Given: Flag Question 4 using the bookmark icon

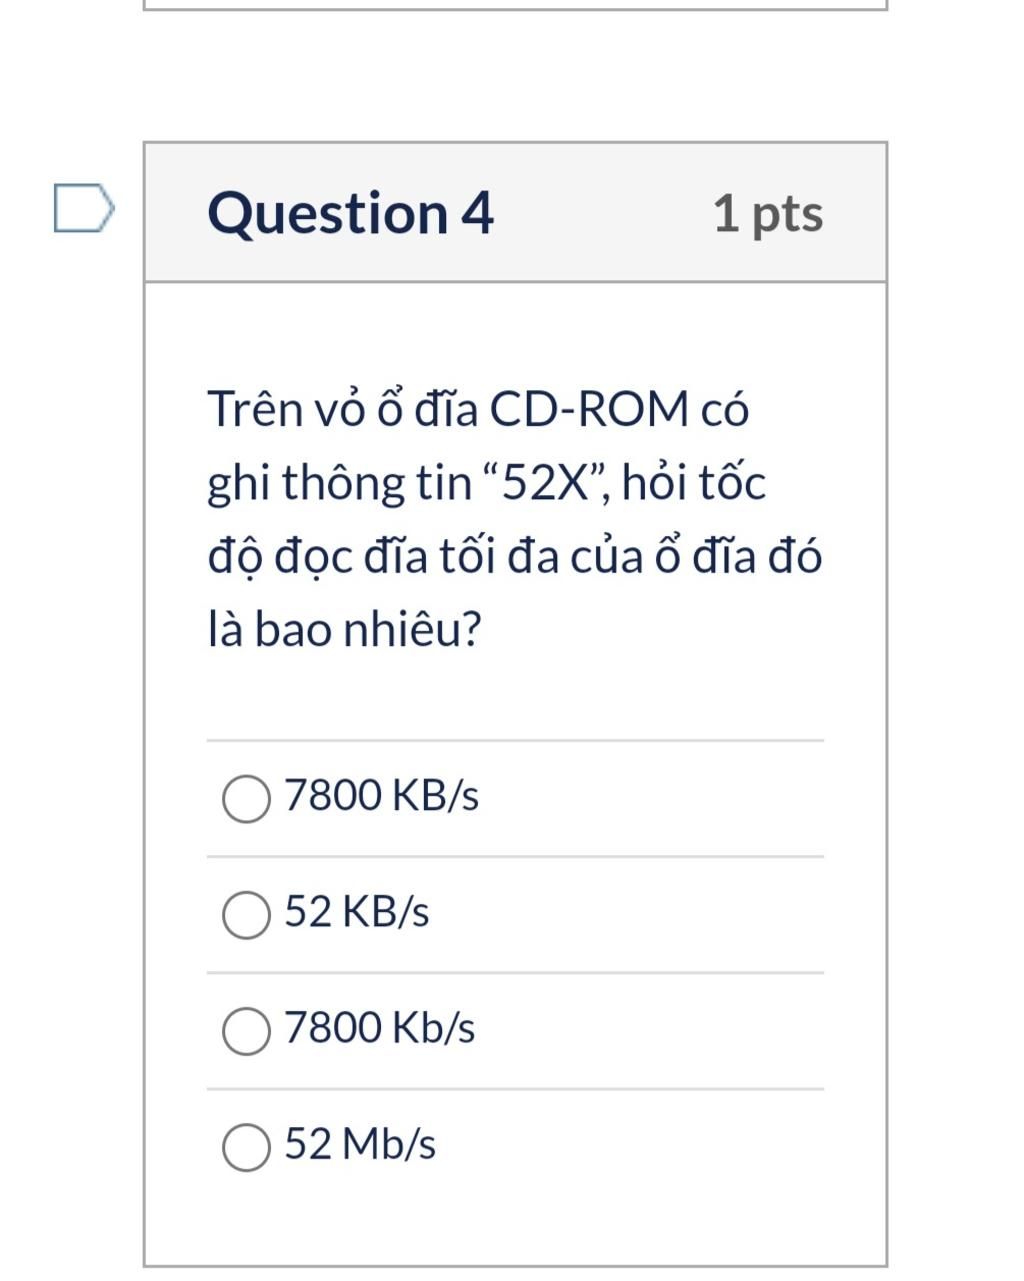Looking at the screenshot, I should 84,208.
